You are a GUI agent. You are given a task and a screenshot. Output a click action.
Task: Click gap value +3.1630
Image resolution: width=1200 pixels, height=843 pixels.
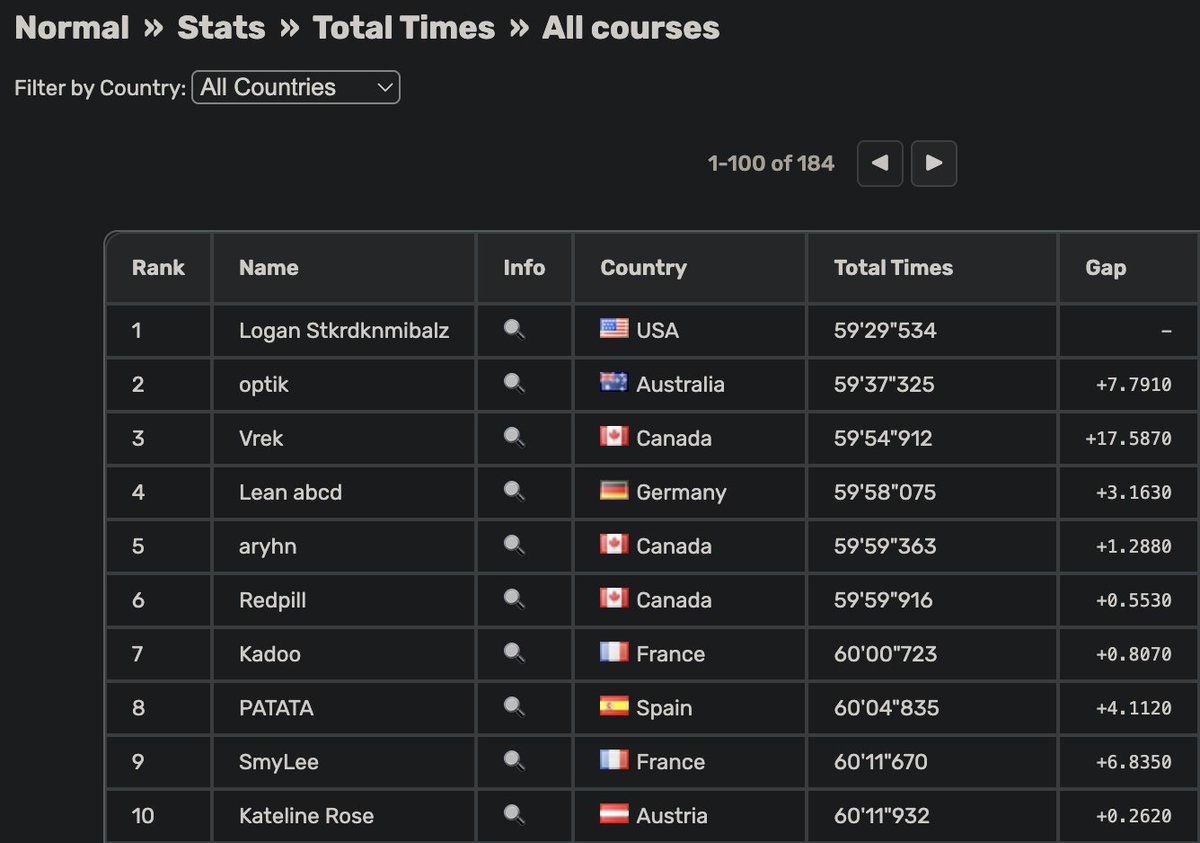[1134, 492]
